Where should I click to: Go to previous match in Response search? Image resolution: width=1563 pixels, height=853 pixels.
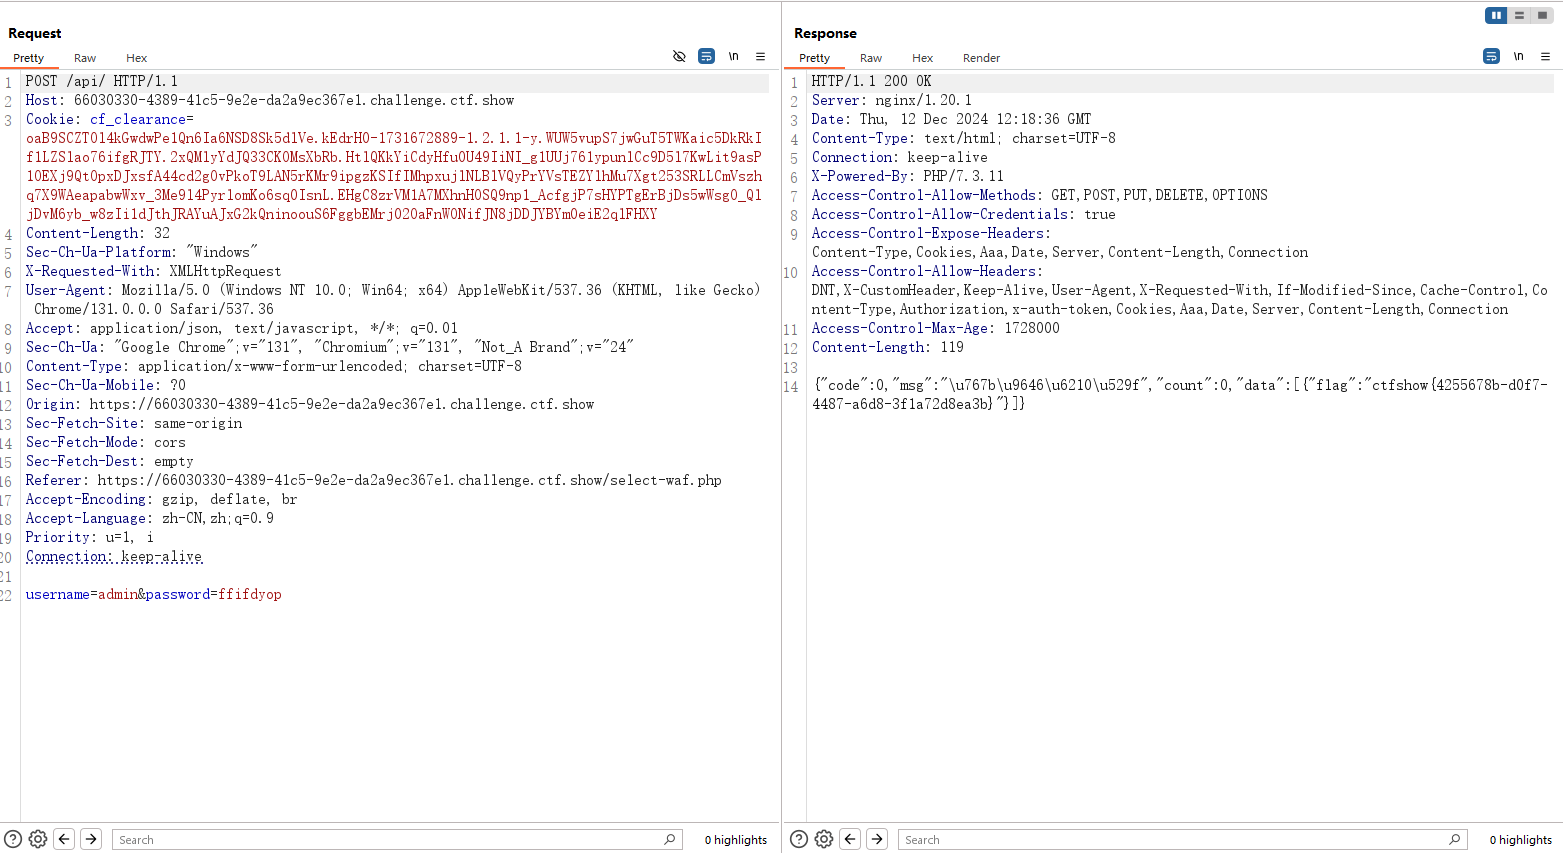pos(850,839)
